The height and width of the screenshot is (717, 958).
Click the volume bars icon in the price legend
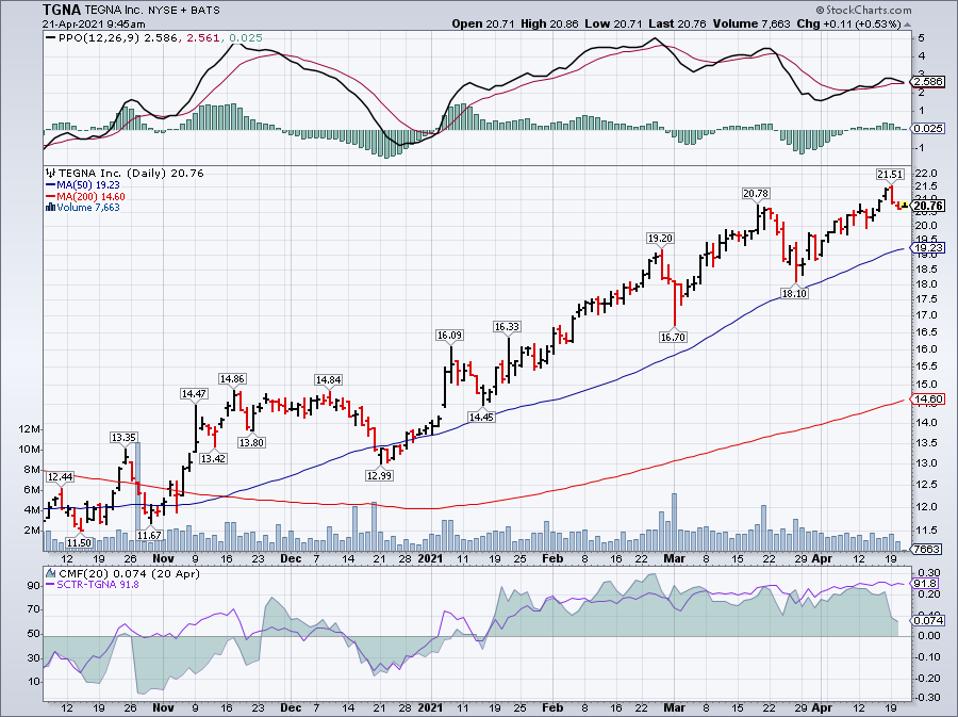(51, 208)
